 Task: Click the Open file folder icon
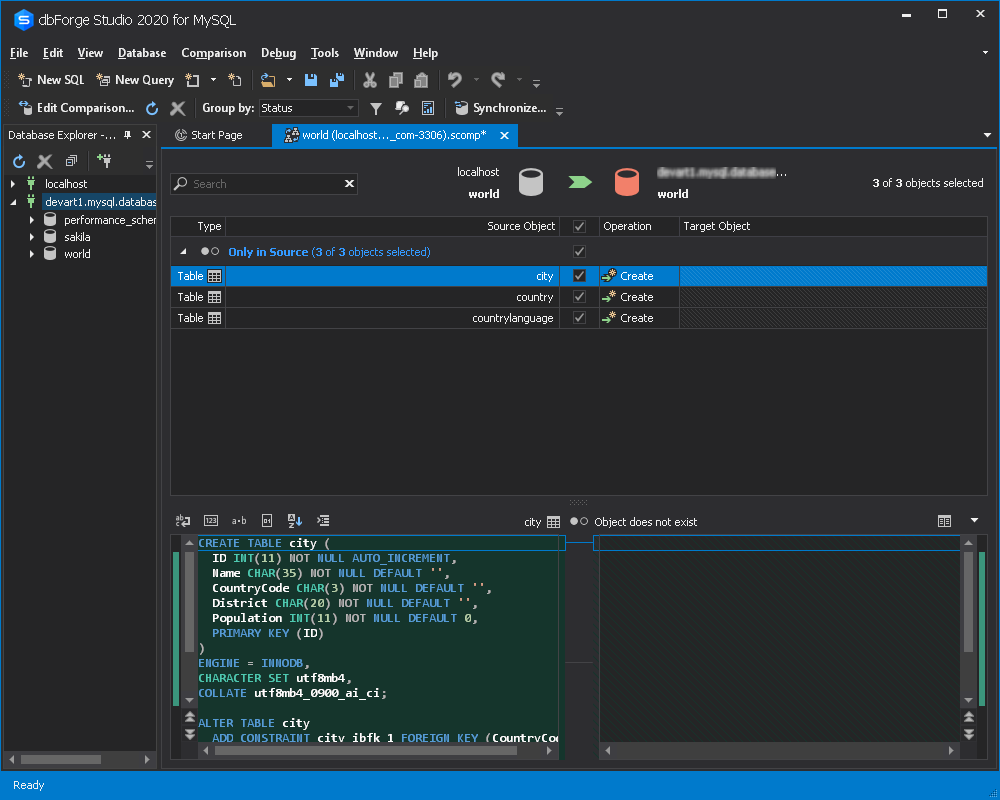pos(268,80)
